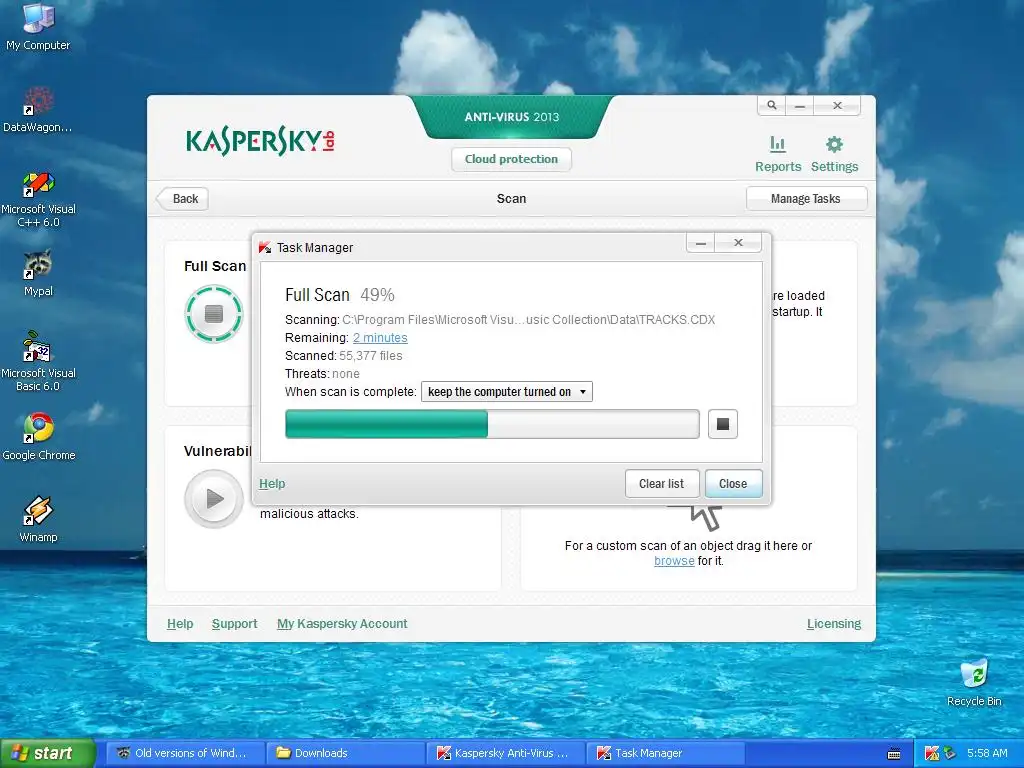Click Cloud protection button
The width and height of the screenshot is (1024, 768).
[x=511, y=159]
